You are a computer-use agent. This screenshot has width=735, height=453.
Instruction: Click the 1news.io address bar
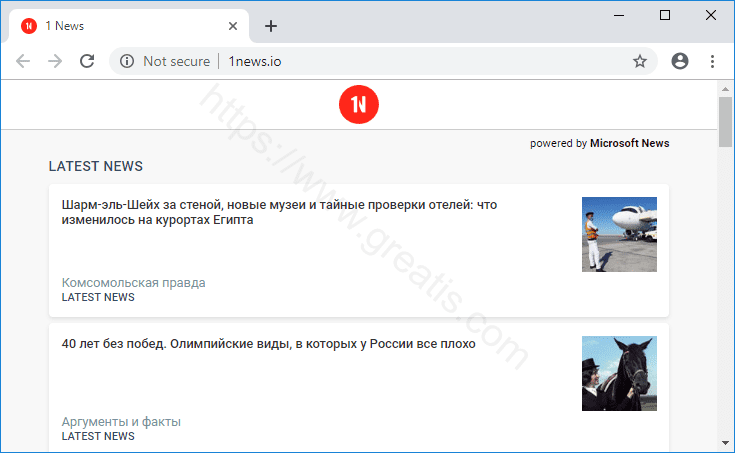384,61
